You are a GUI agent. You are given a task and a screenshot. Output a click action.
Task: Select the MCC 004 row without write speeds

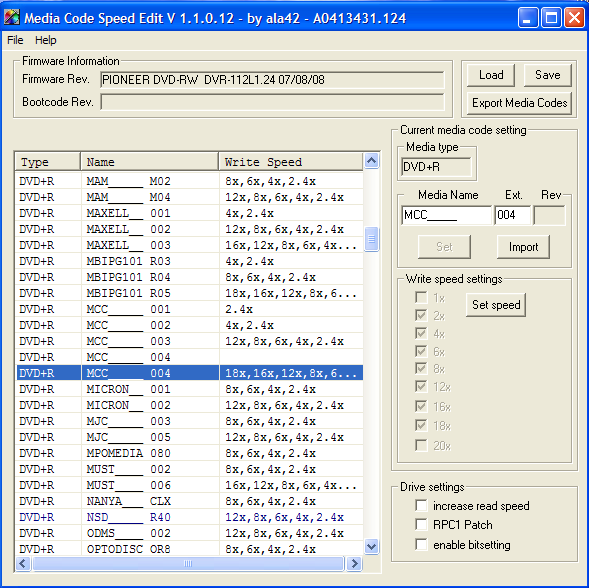[x=190, y=357]
